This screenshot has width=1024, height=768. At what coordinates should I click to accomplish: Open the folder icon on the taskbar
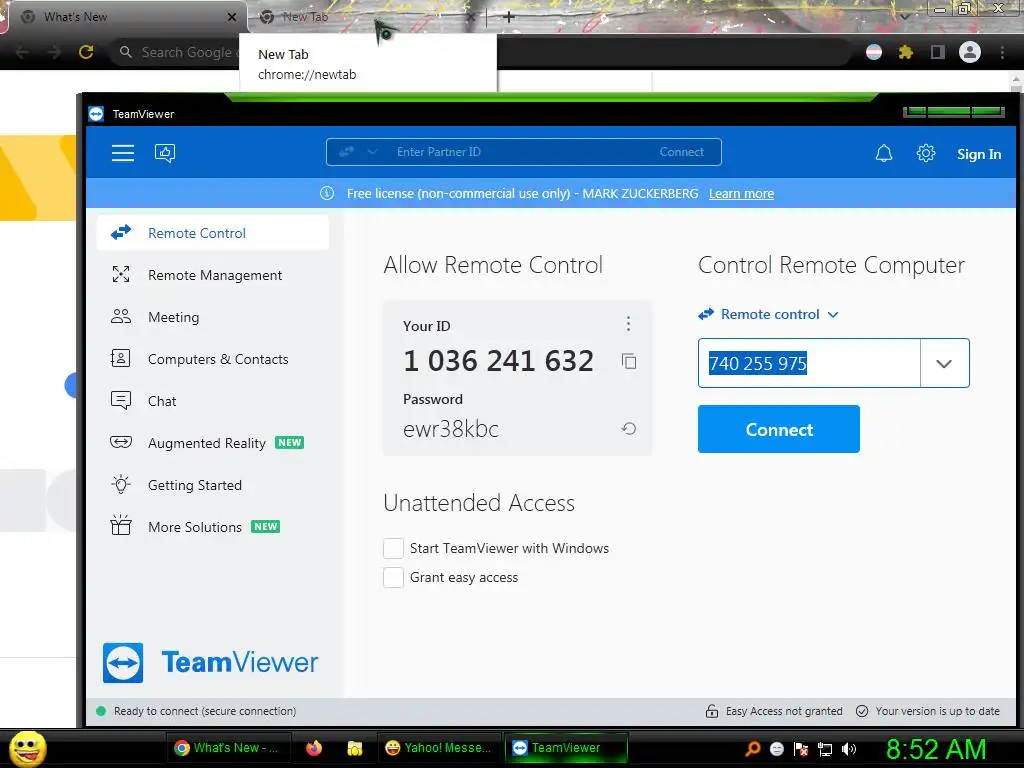coord(355,748)
